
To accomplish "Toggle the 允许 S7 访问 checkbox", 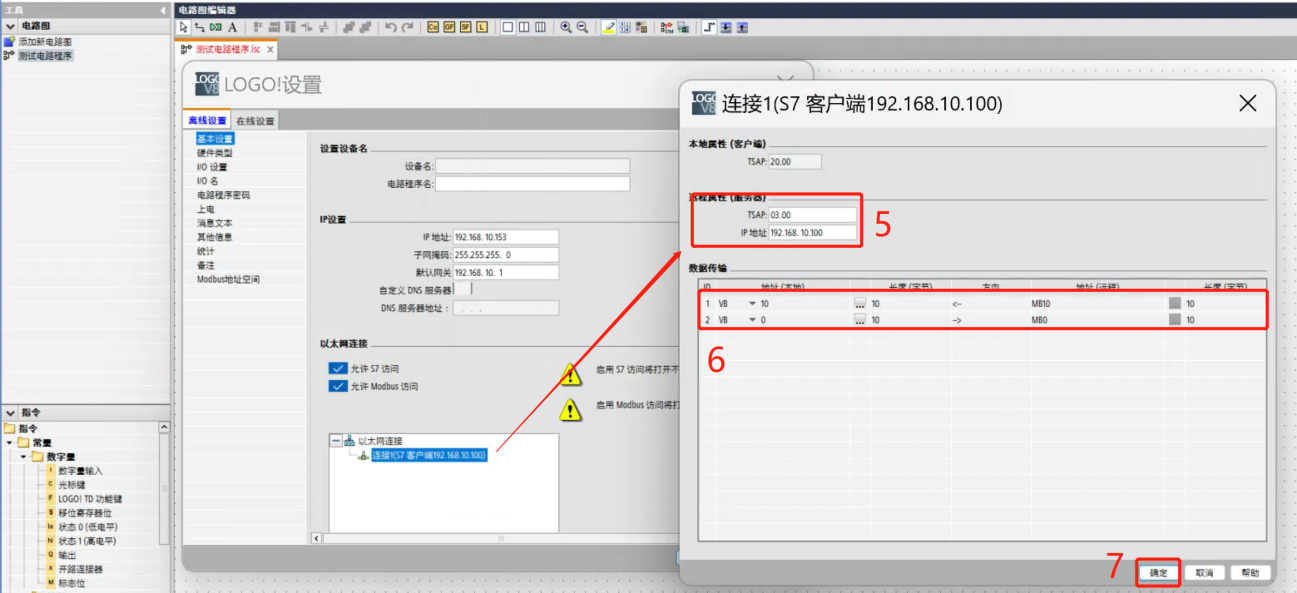I will coord(337,368).
